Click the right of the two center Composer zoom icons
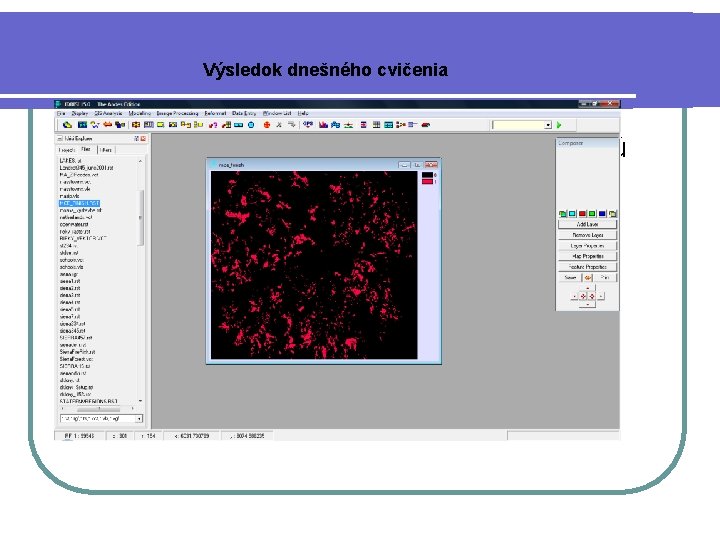 tap(592, 296)
